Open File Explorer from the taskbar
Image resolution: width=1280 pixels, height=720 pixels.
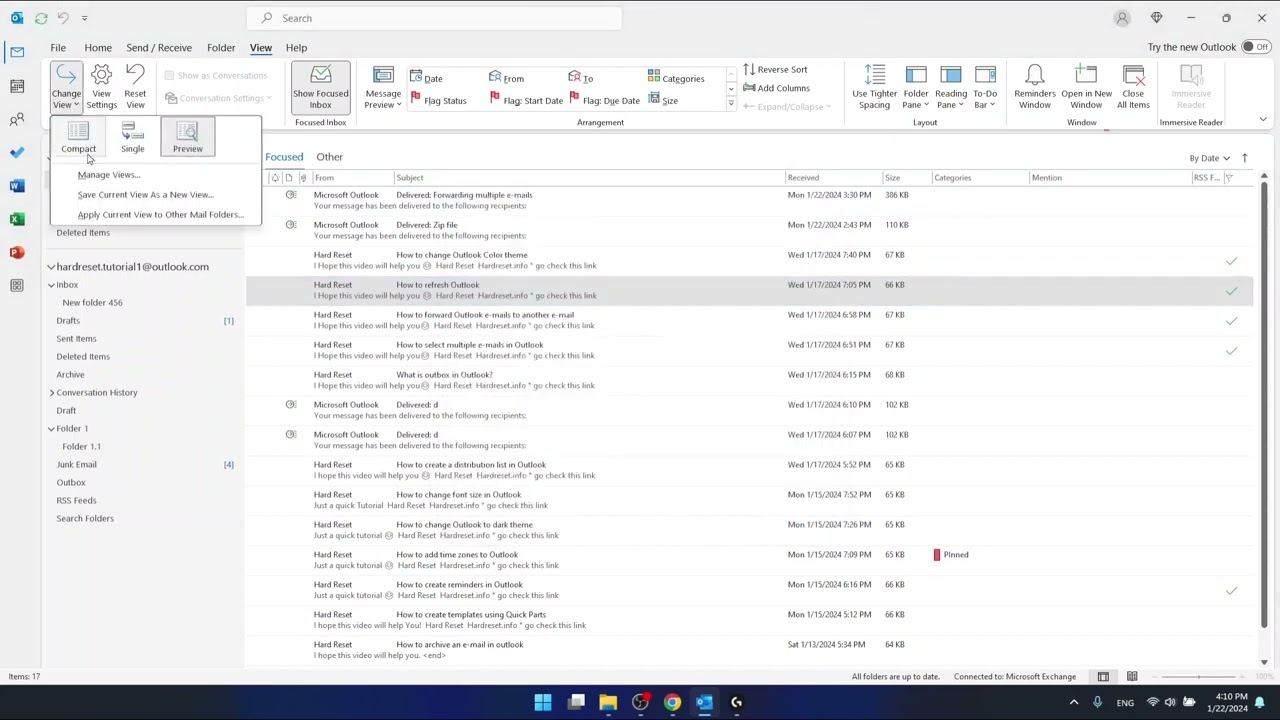[608, 702]
